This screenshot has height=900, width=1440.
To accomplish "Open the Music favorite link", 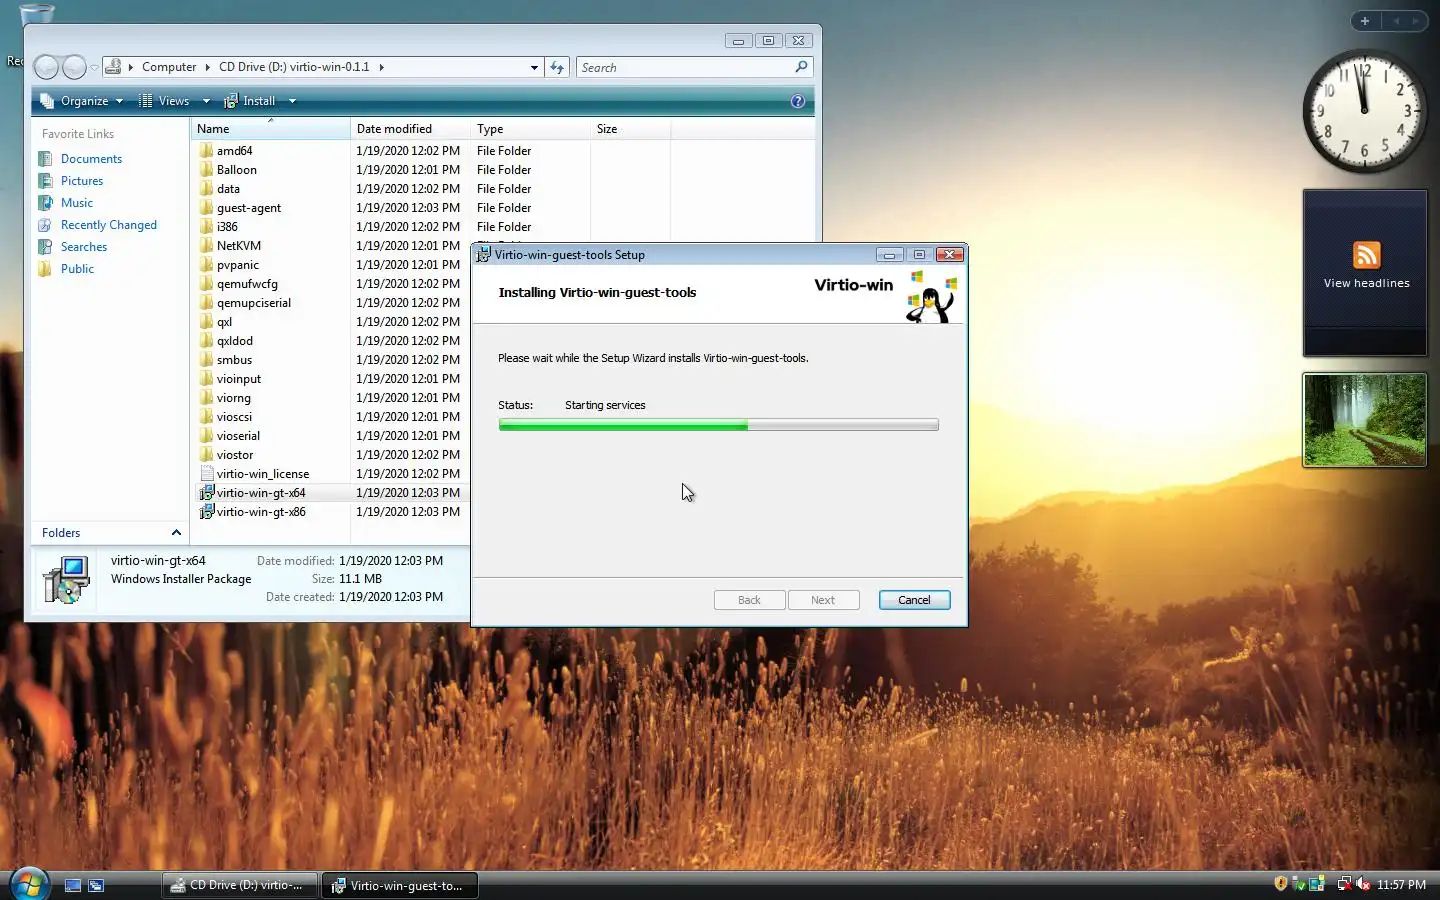I will (x=77, y=203).
